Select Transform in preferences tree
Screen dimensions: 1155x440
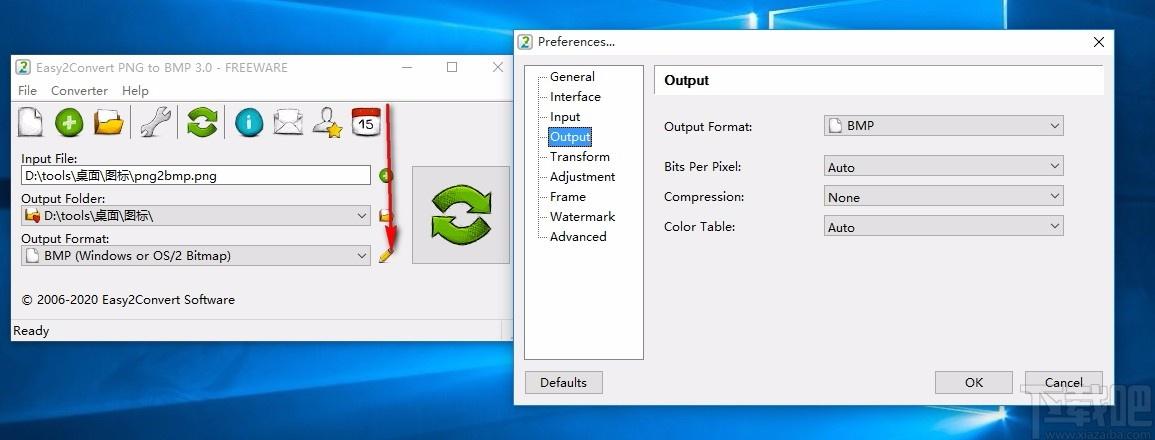[x=580, y=156]
